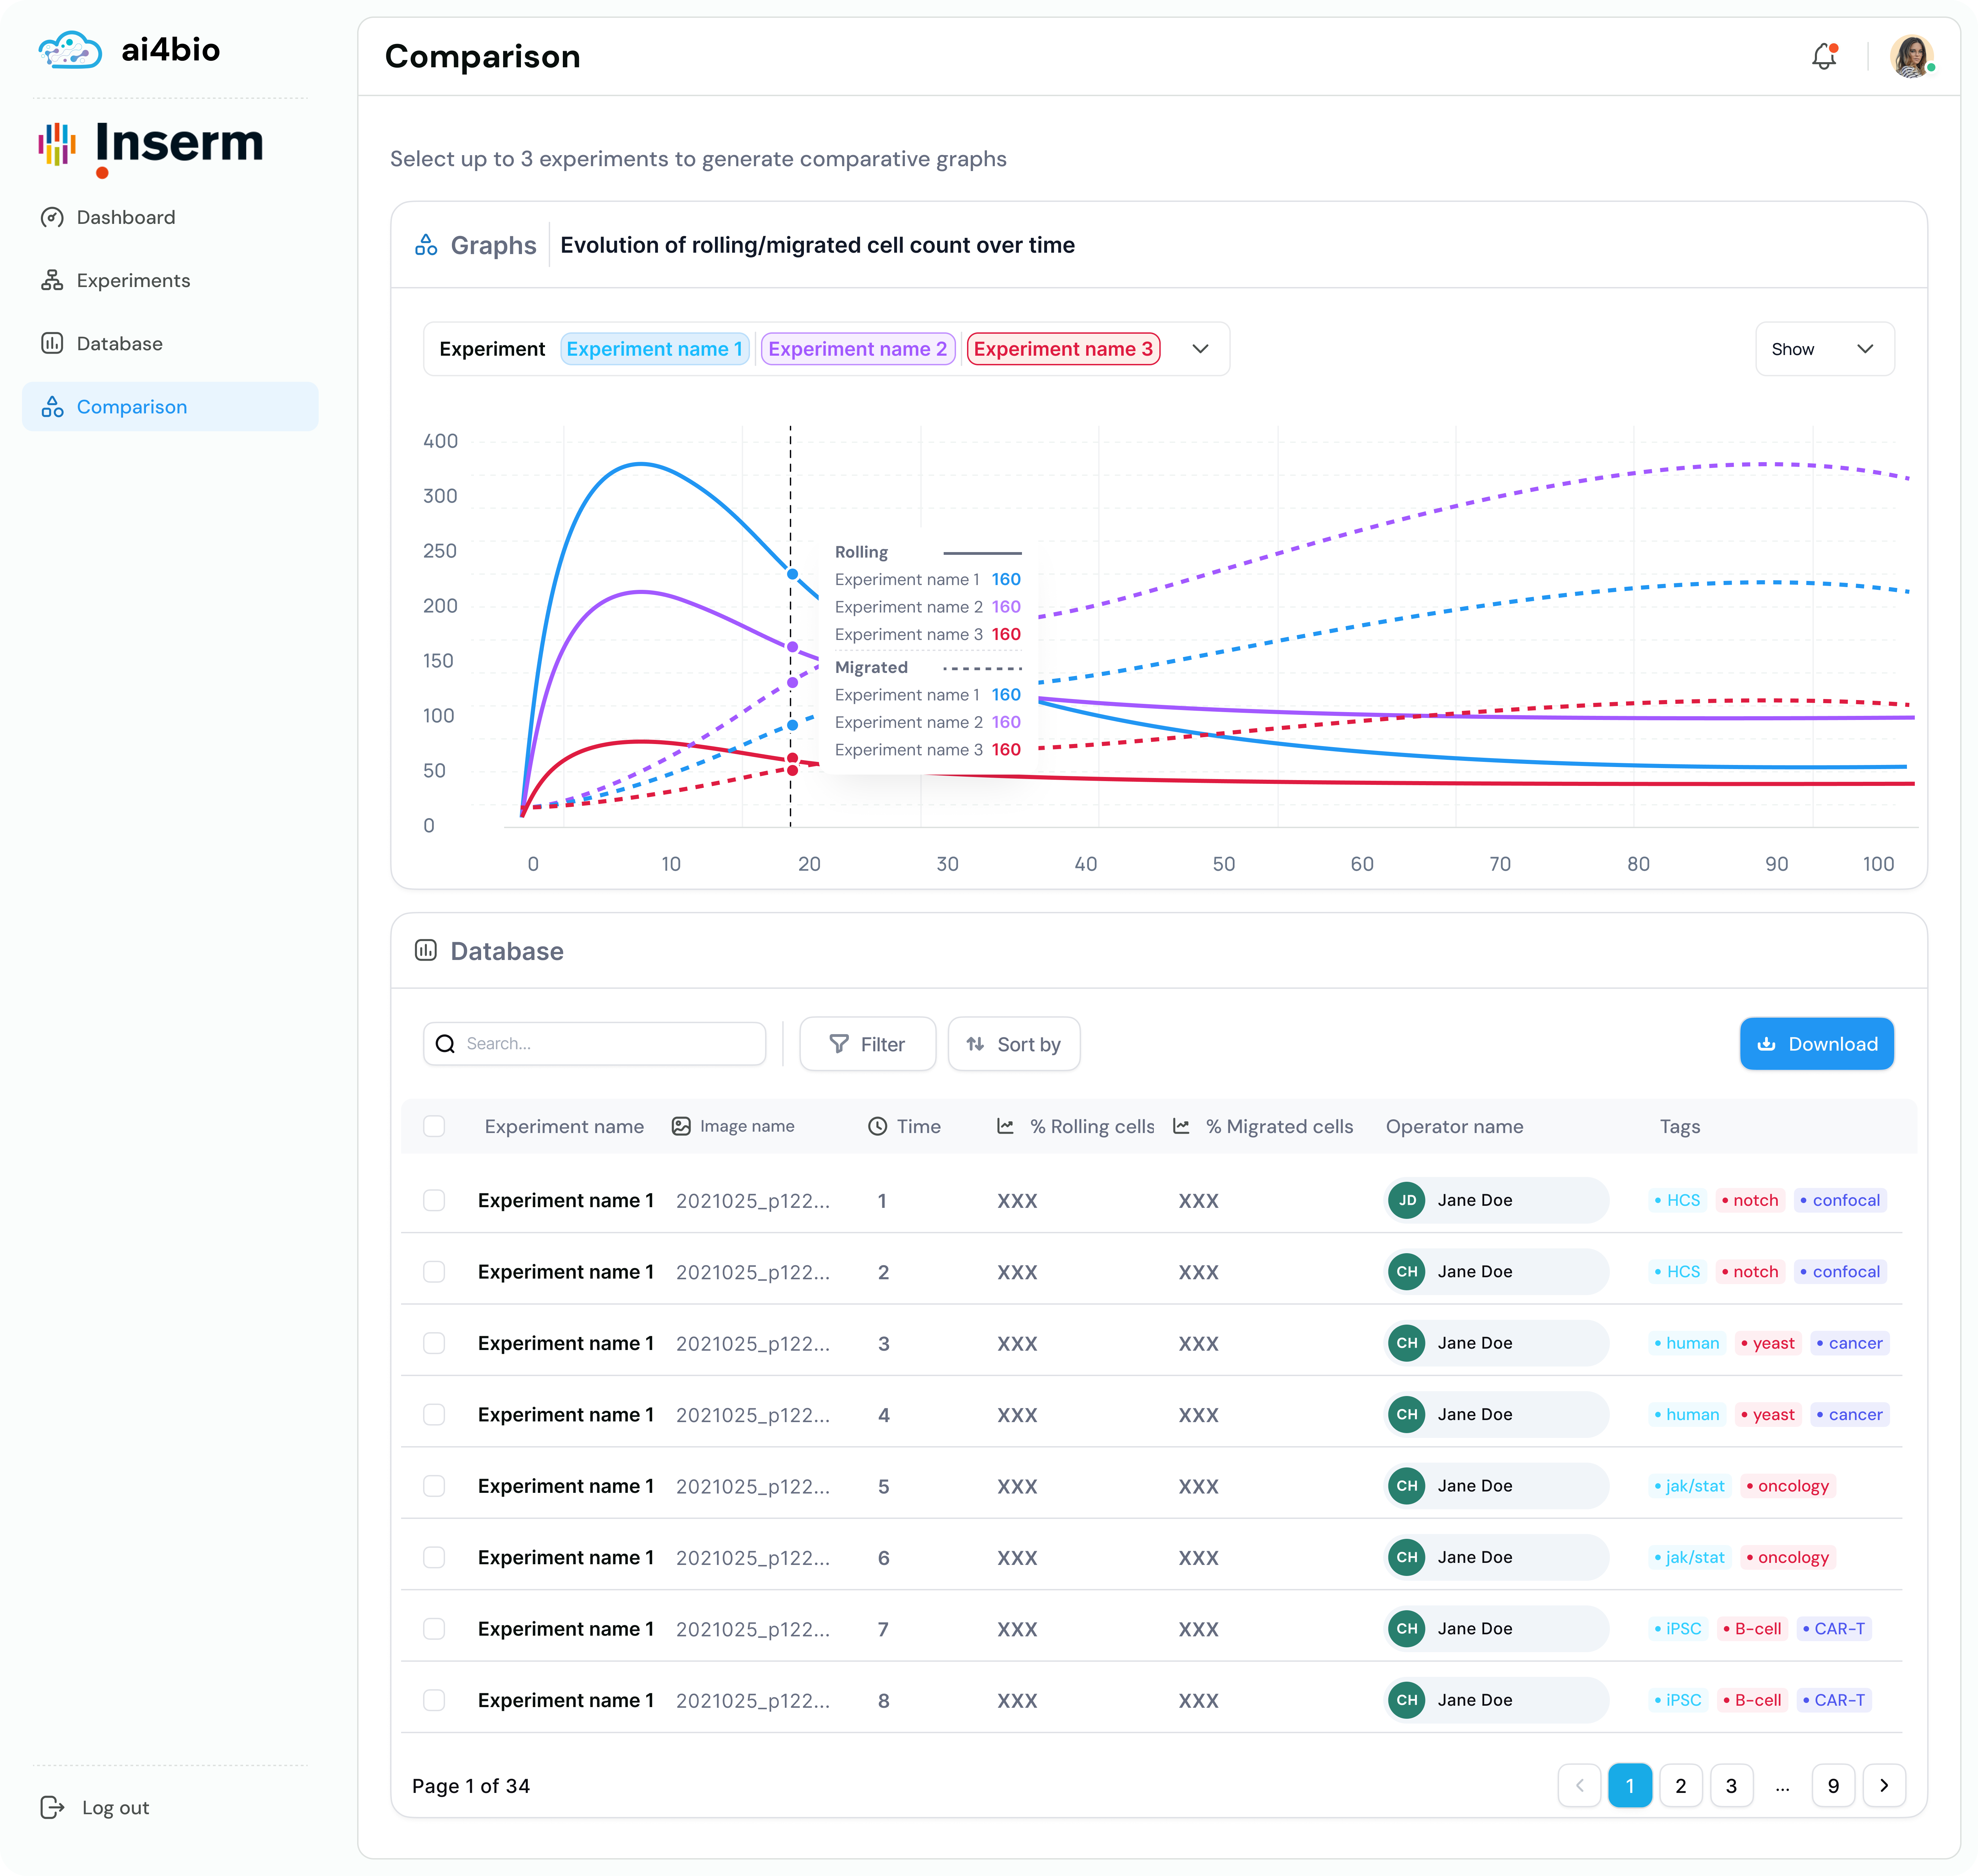Click the Image name column picture icon

[681, 1126]
